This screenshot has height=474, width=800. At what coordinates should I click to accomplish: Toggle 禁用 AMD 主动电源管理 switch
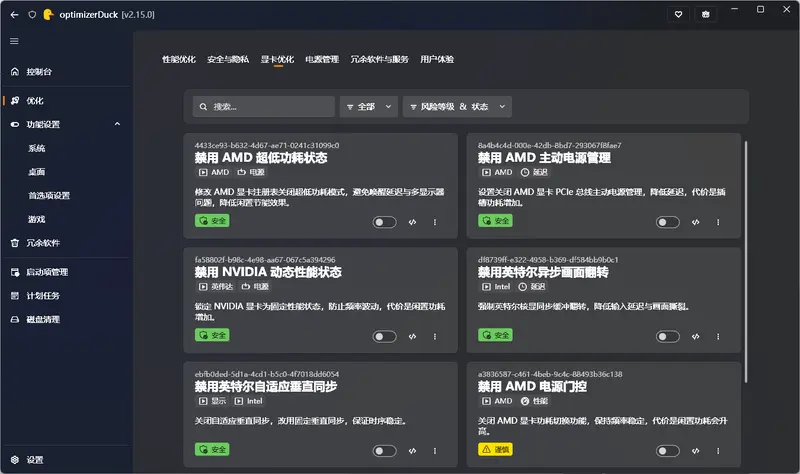coord(667,222)
